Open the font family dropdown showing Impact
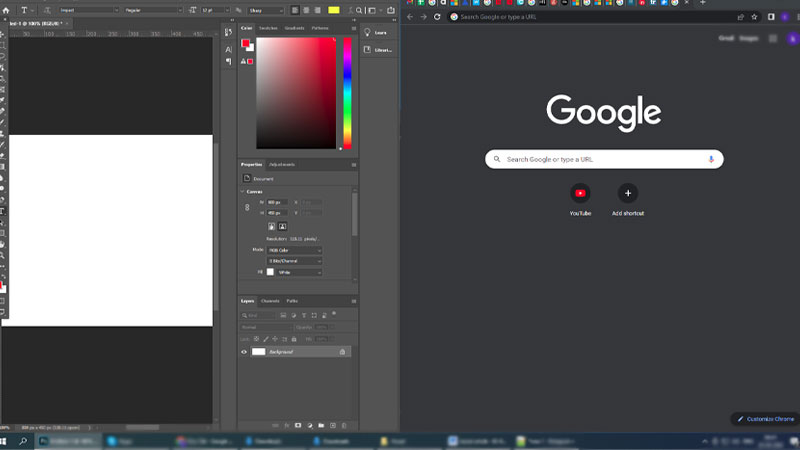Viewport: 800px width, 450px height. point(88,10)
